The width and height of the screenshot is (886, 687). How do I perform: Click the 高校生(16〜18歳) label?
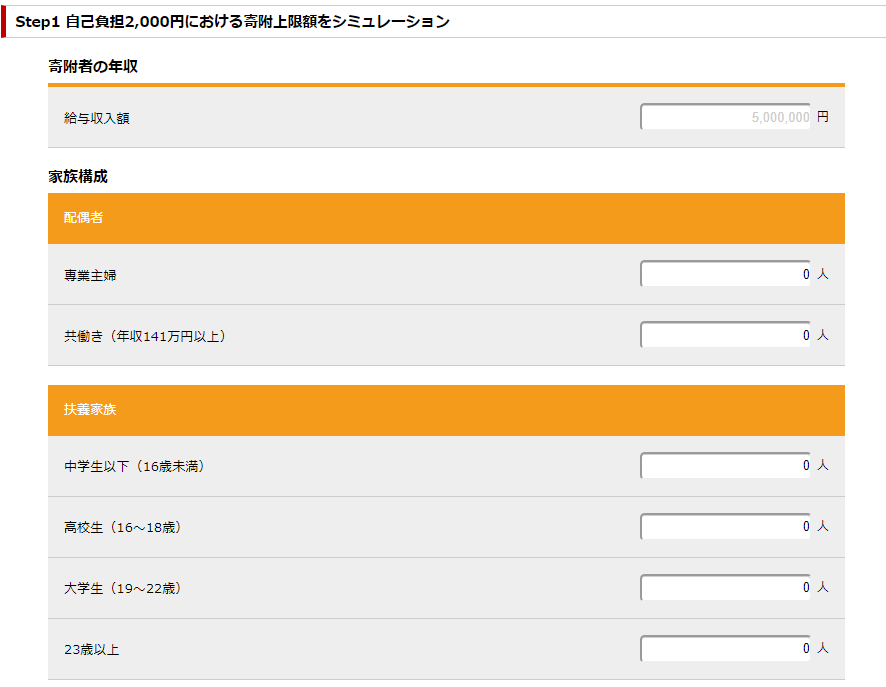[122, 527]
